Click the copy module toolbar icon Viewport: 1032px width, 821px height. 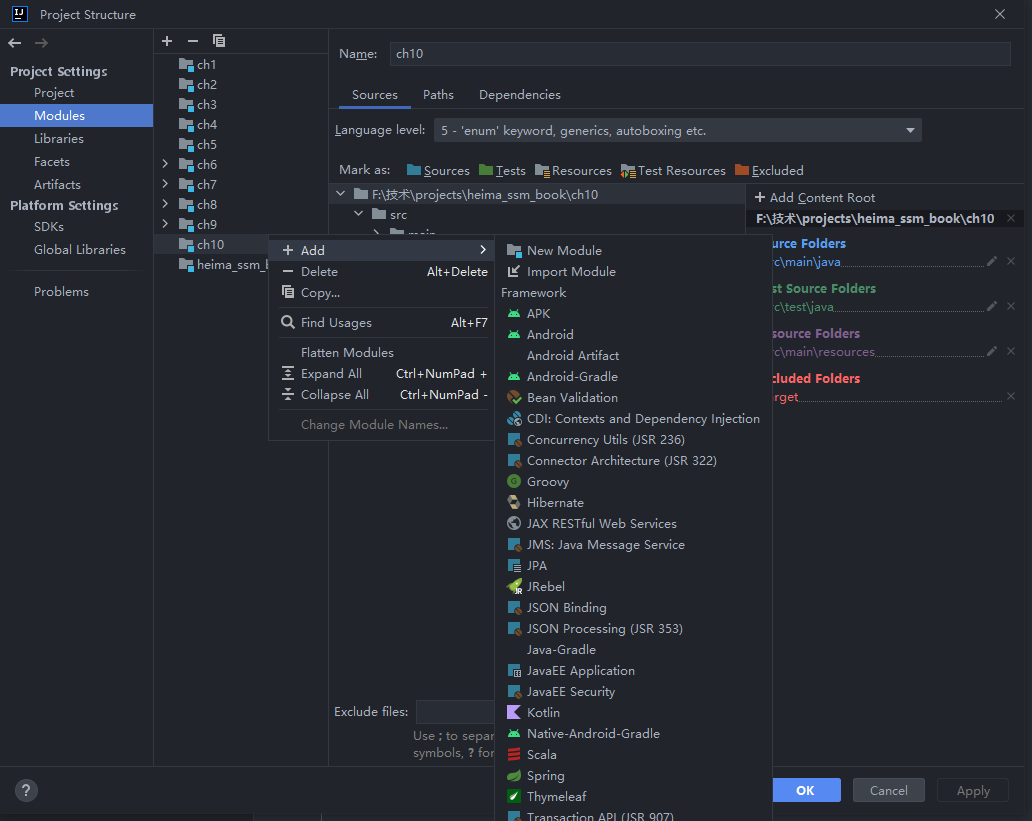pos(219,41)
